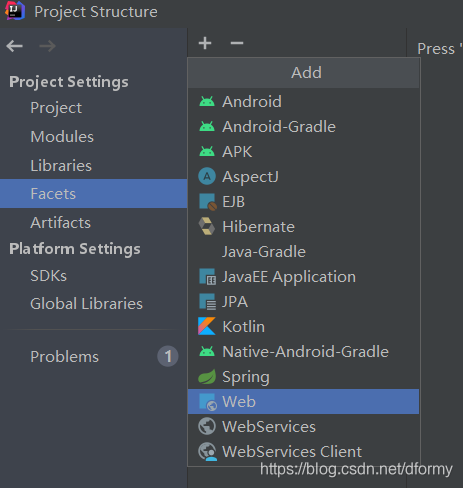Open Artifacts settings page
The height and width of the screenshot is (488, 463).
tap(93, 222)
